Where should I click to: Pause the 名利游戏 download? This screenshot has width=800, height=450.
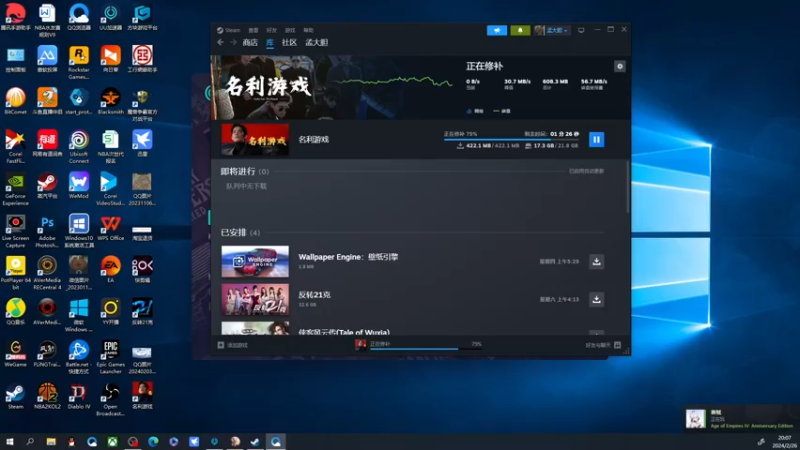click(x=596, y=139)
